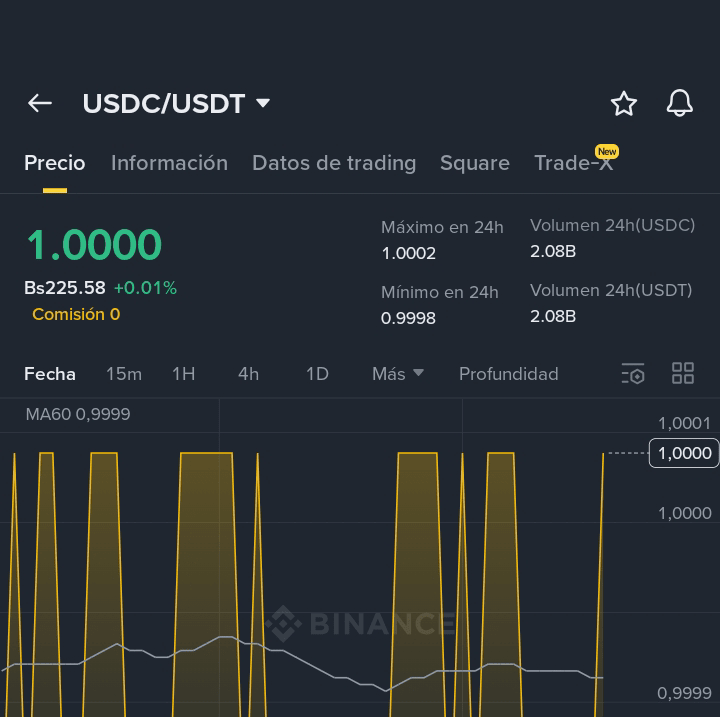The image size is (720, 717).
Task: Tap the Volumen 24h(USDT) value
Action: coord(553,316)
